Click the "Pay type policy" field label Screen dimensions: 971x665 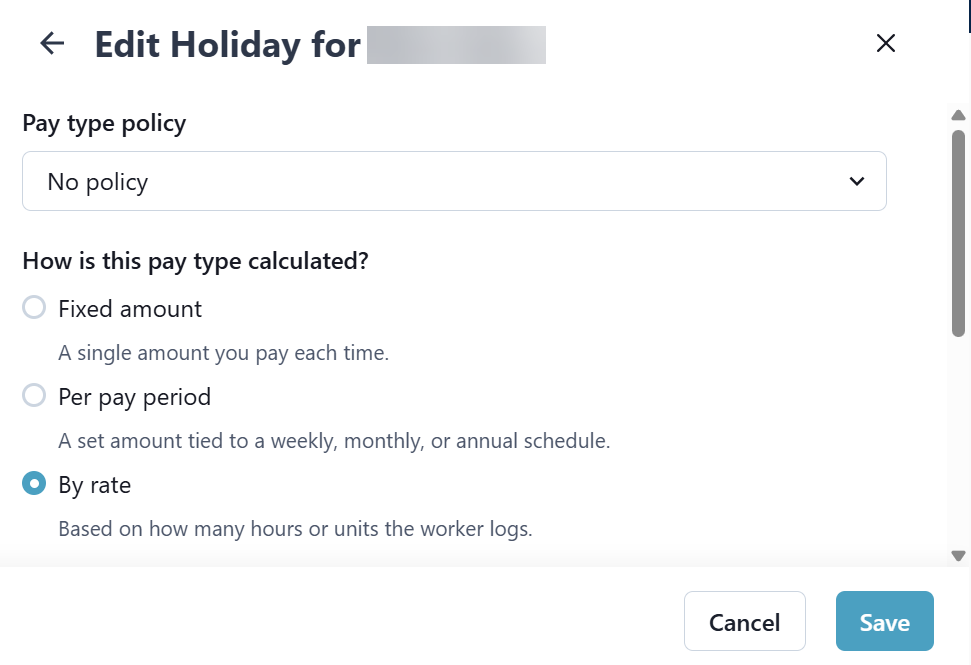pos(104,123)
